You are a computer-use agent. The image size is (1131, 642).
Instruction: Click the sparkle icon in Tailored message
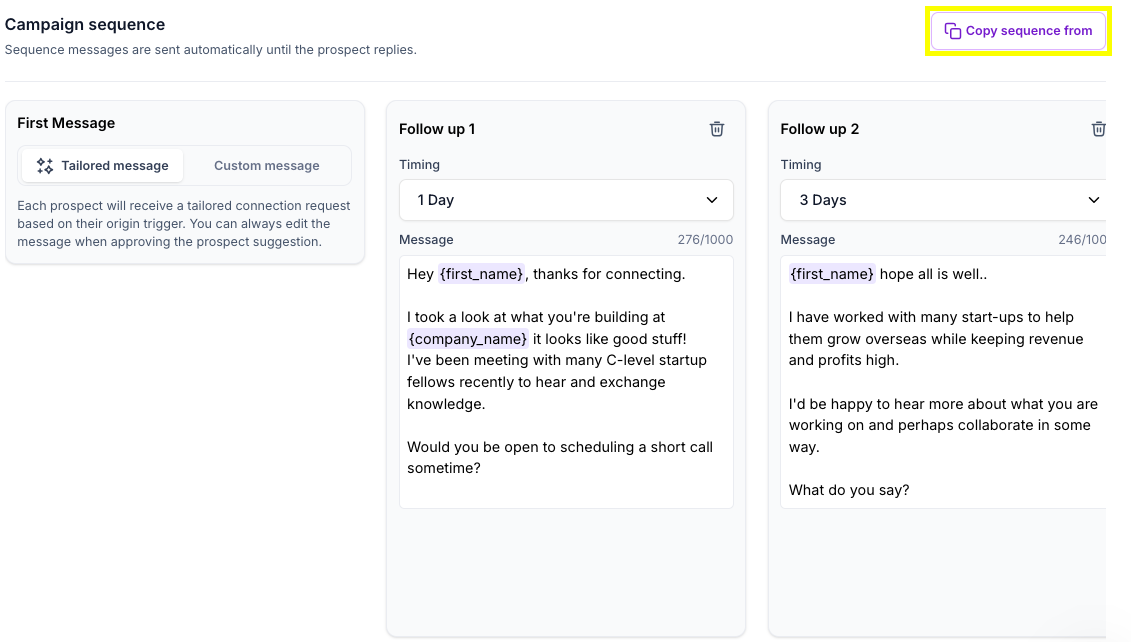44,166
